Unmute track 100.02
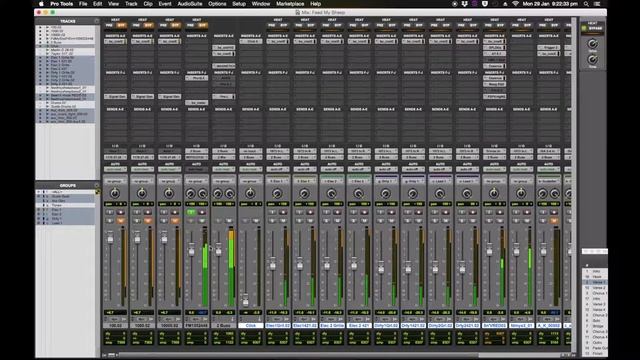The height and width of the screenshot is (360, 640). pyautogui.click(x=120, y=221)
